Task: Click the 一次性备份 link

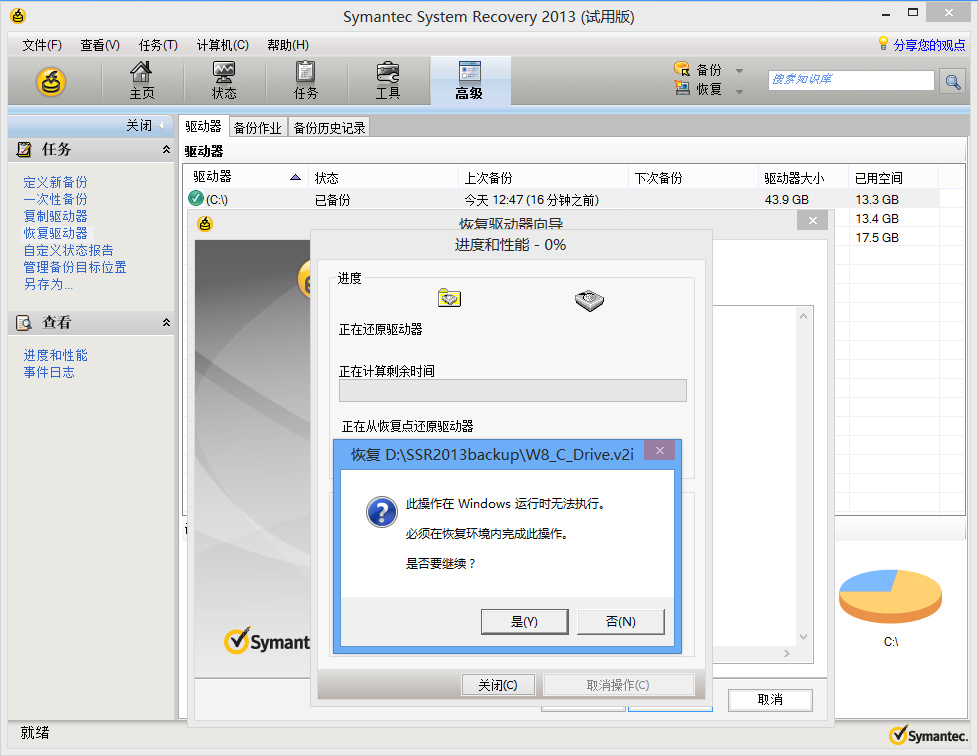Action: click(56, 199)
